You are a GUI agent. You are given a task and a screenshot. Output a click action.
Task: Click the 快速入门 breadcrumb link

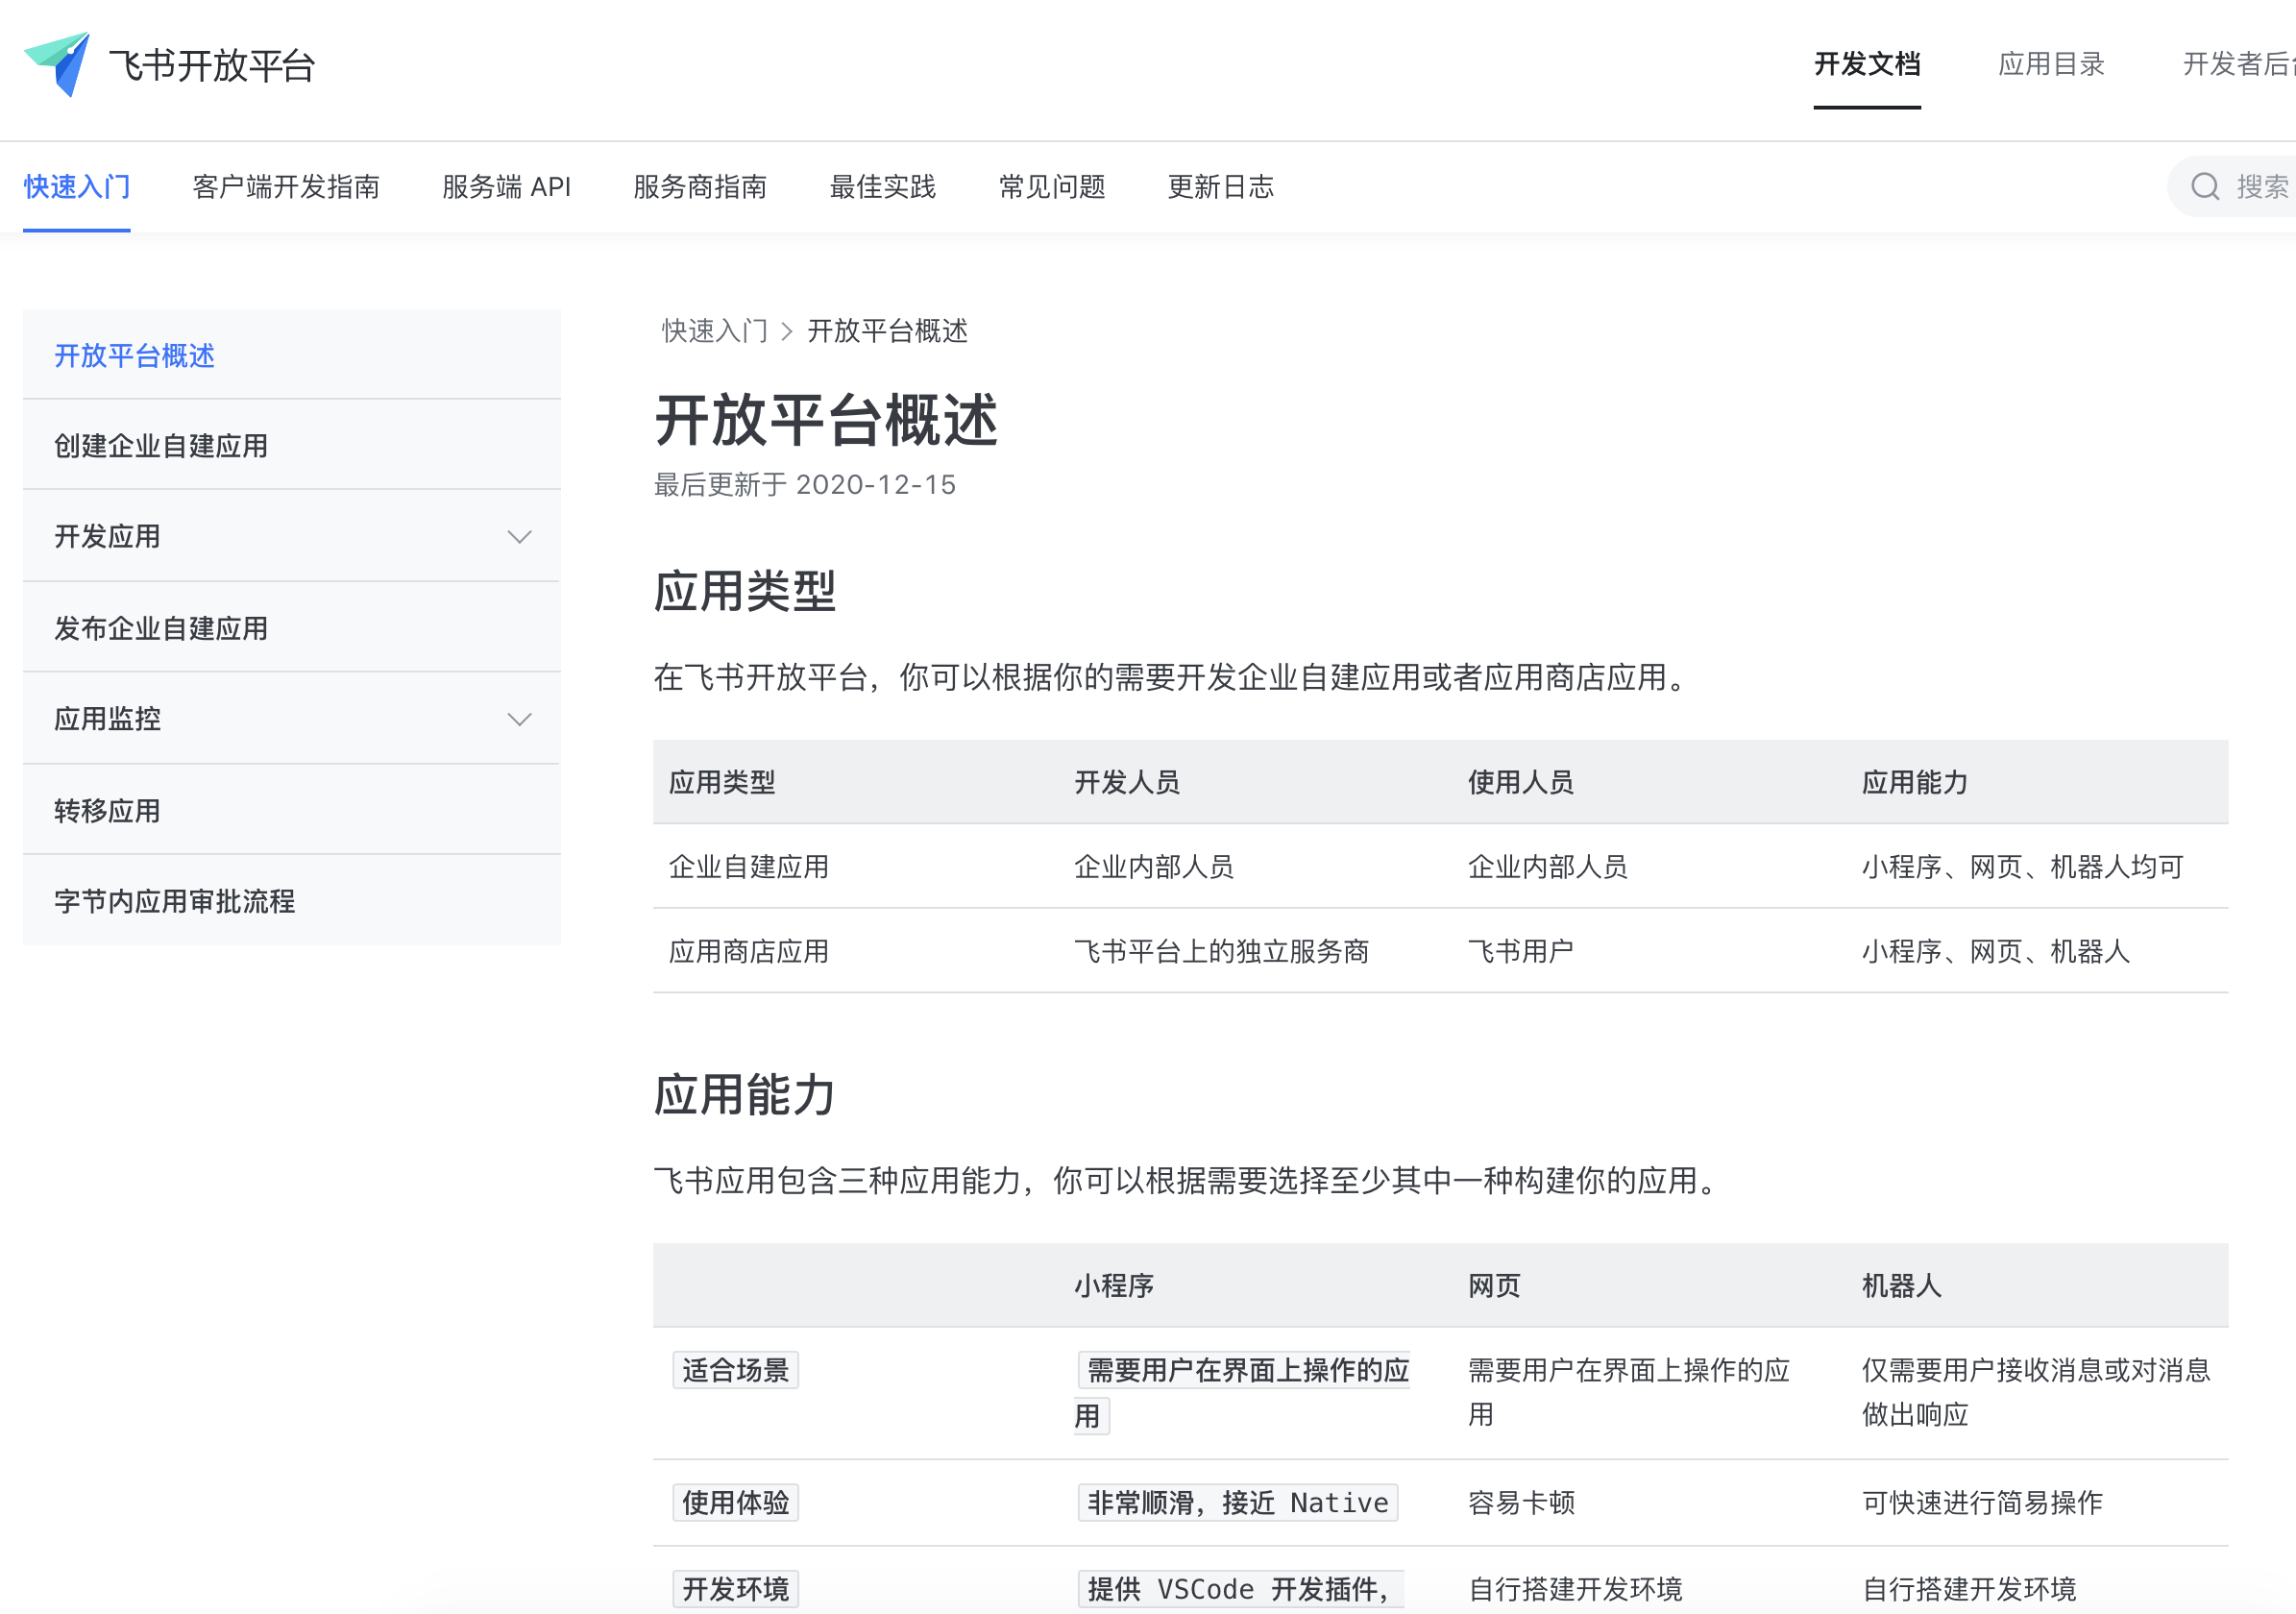coord(714,331)
